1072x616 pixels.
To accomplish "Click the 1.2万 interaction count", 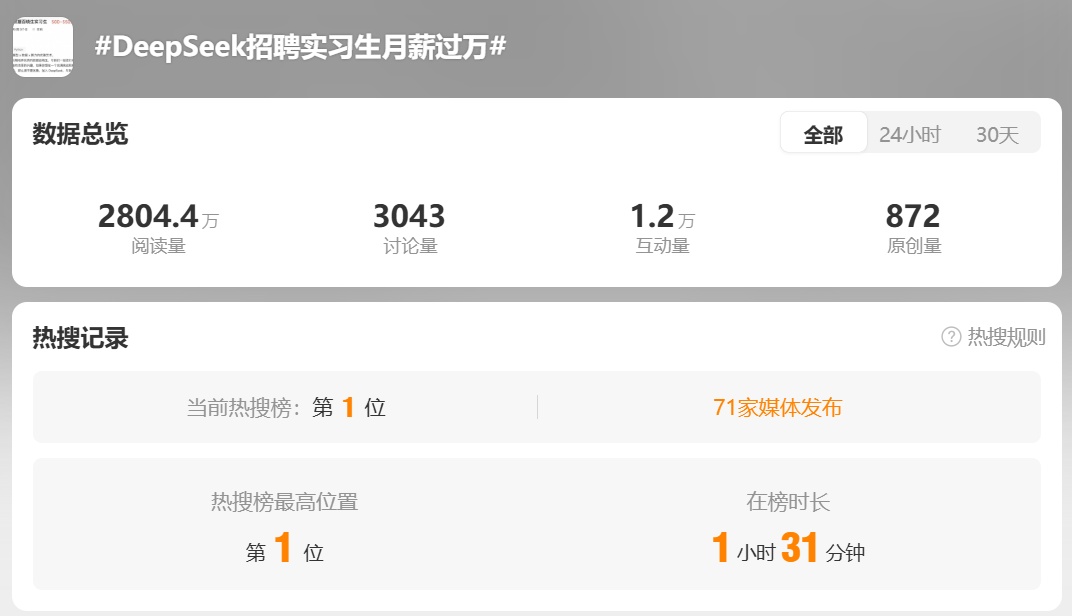I will [x=662, y=216].
